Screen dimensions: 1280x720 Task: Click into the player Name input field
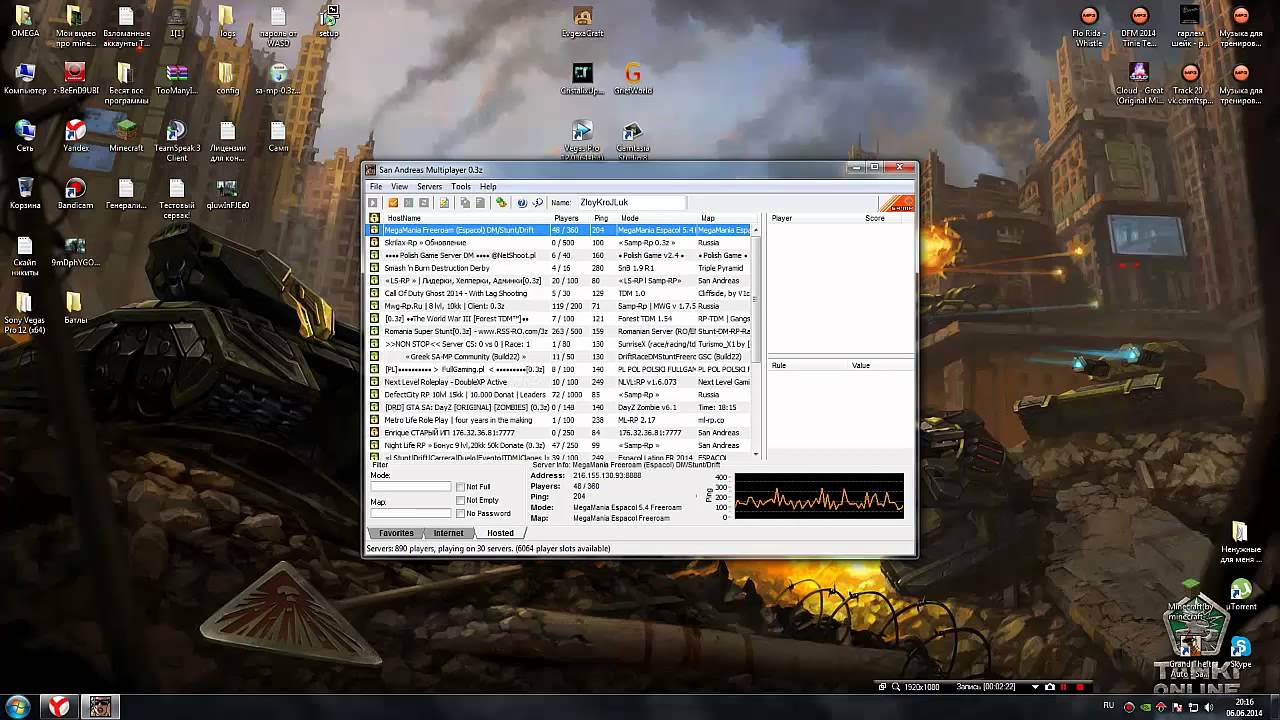[631, 203]
